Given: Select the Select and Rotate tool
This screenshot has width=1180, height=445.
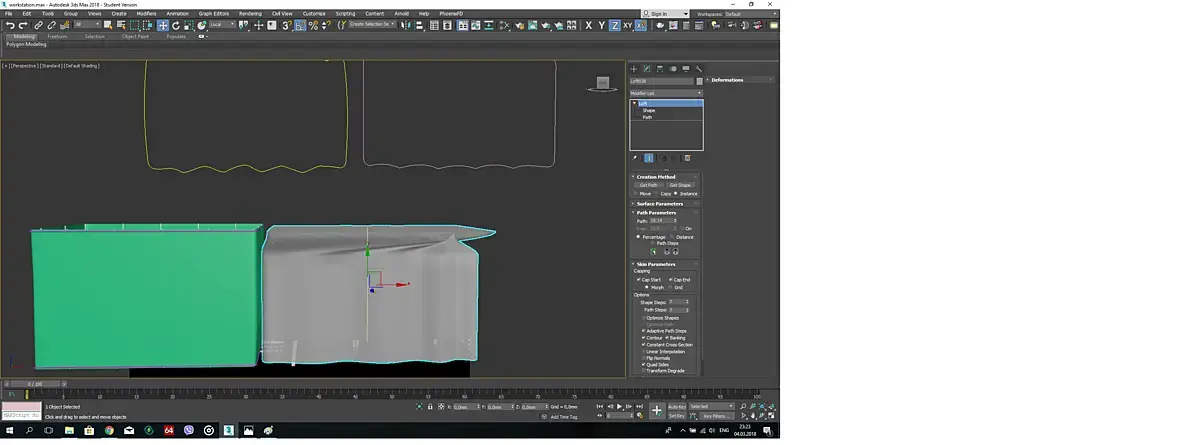Looking at the screenshot, I should 176,25.
